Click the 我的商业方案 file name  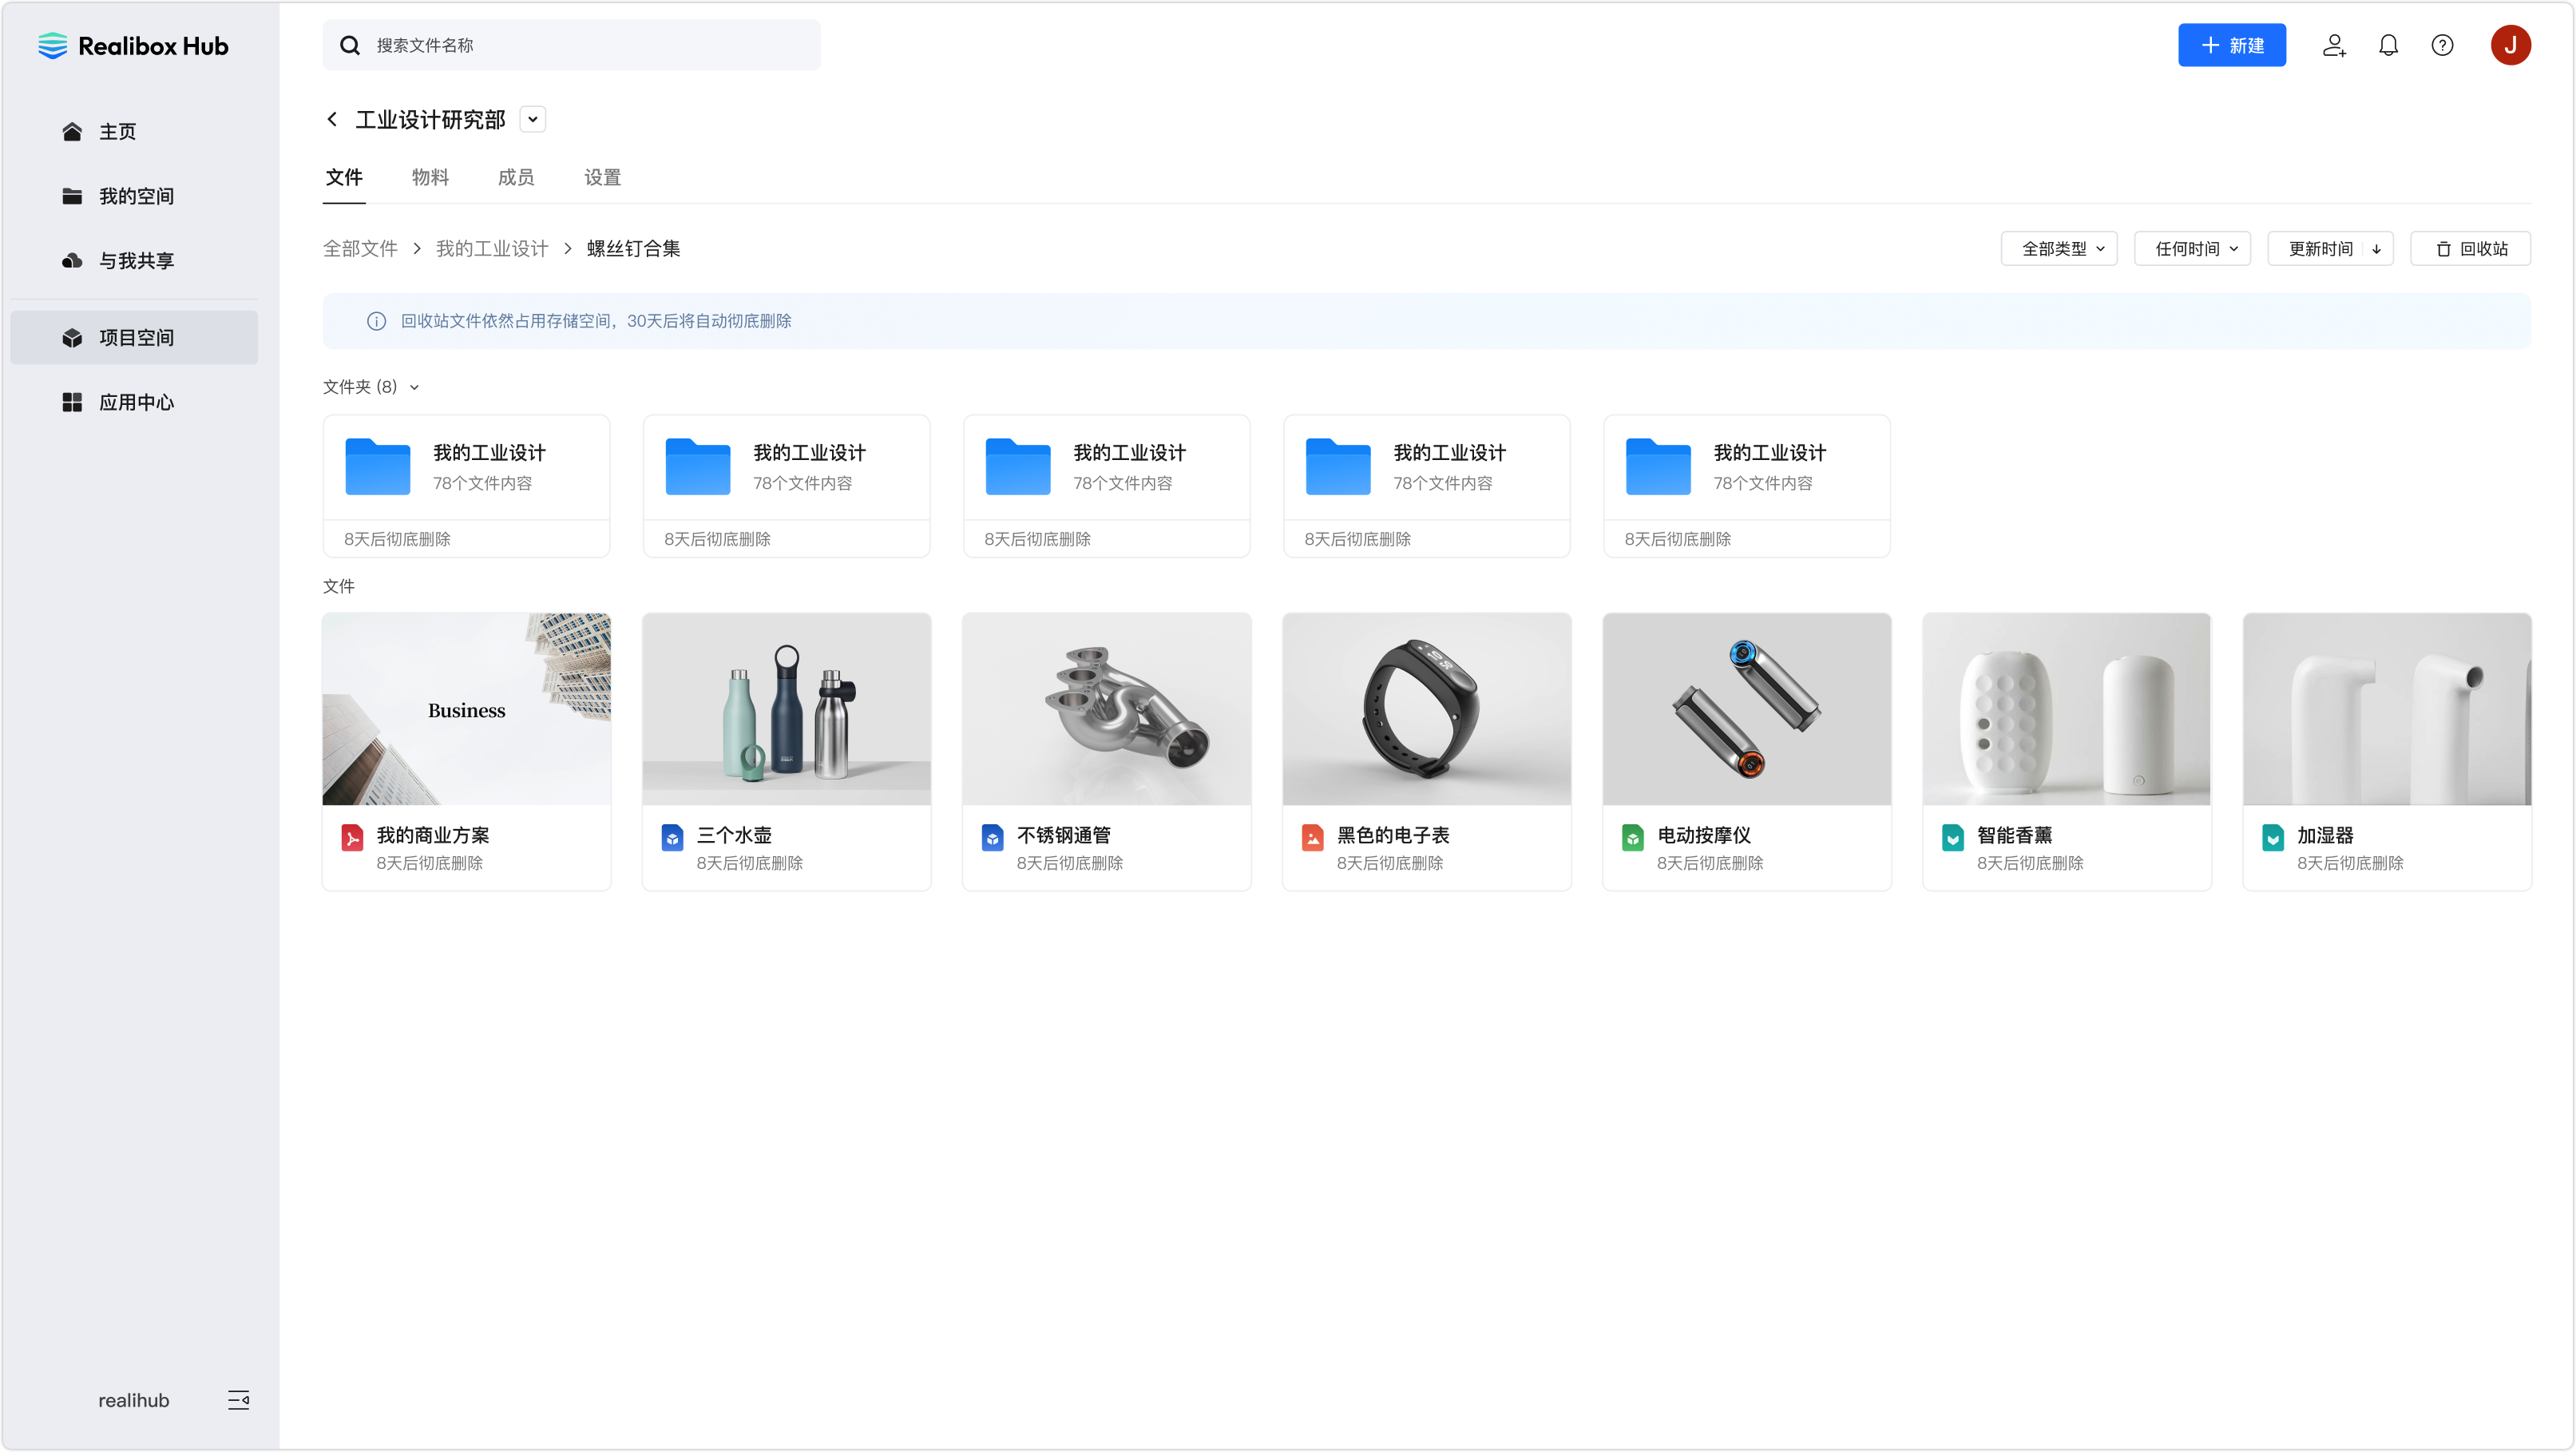pyautogui.click(x=432, y=835)
